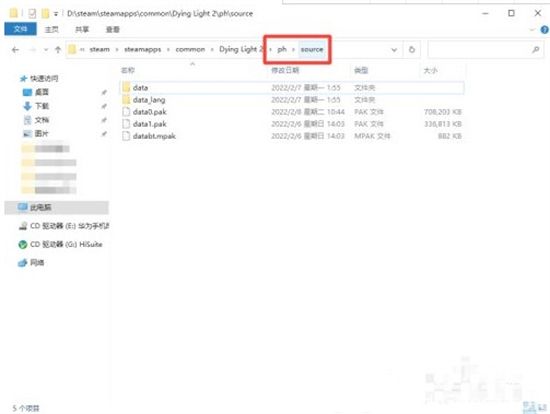Click the address bar folder icon
Viewport: 550px width, 414px height.
[72, 49]
